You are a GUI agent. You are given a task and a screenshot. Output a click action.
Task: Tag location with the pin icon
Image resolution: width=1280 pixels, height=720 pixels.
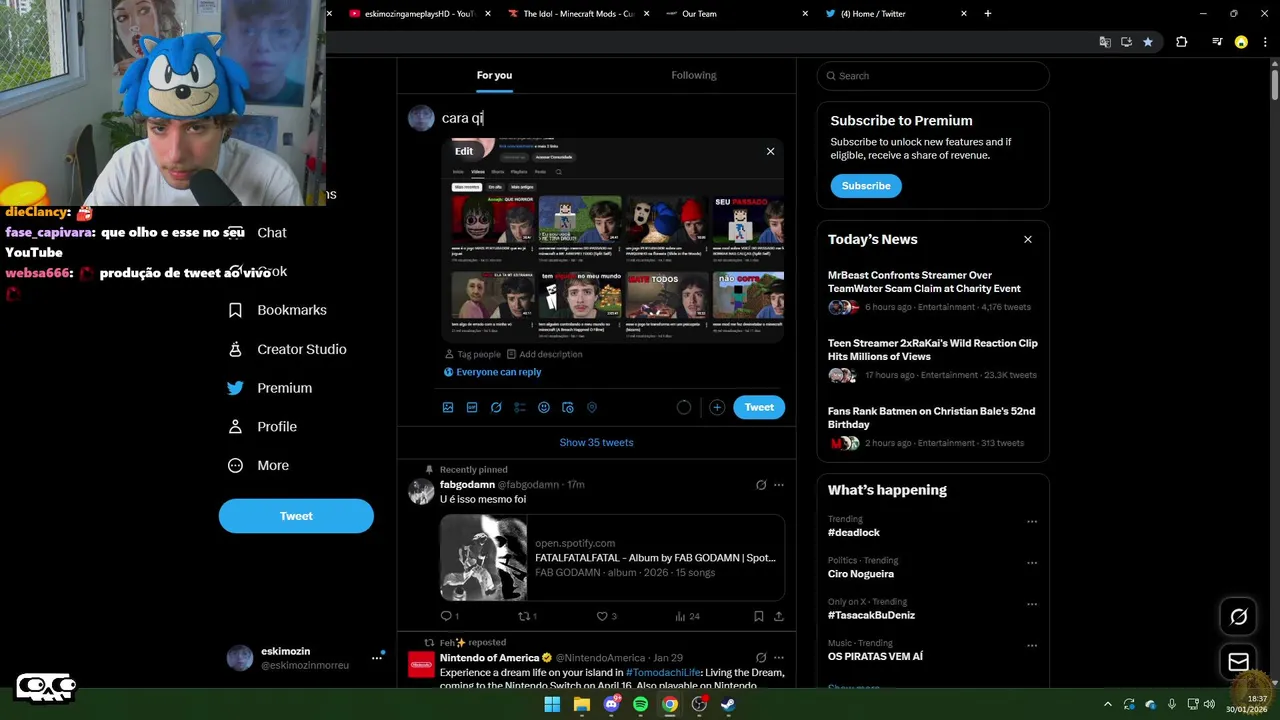592,408
